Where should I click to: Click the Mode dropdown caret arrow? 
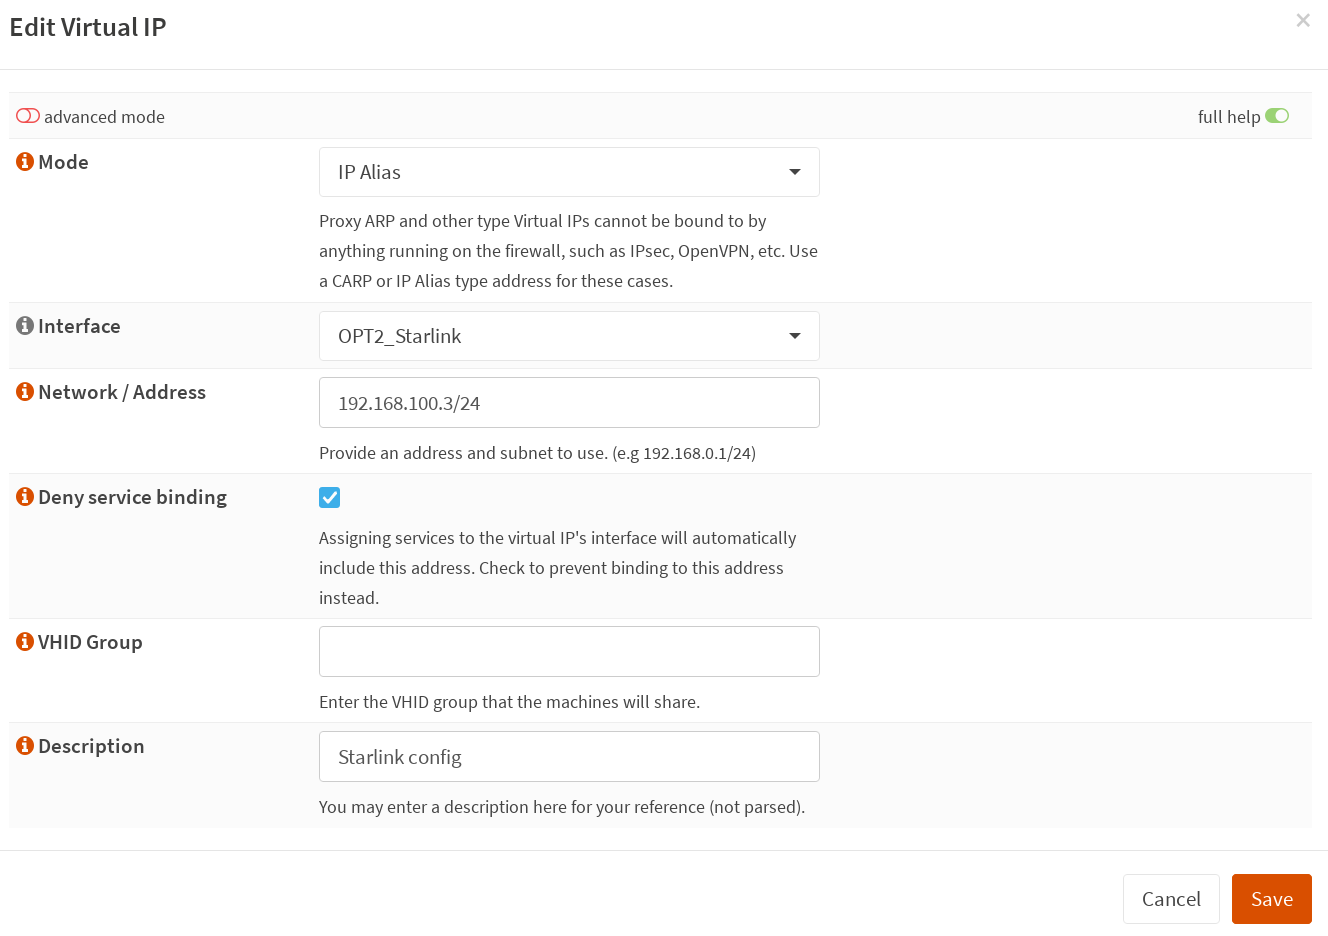(794, 171)
